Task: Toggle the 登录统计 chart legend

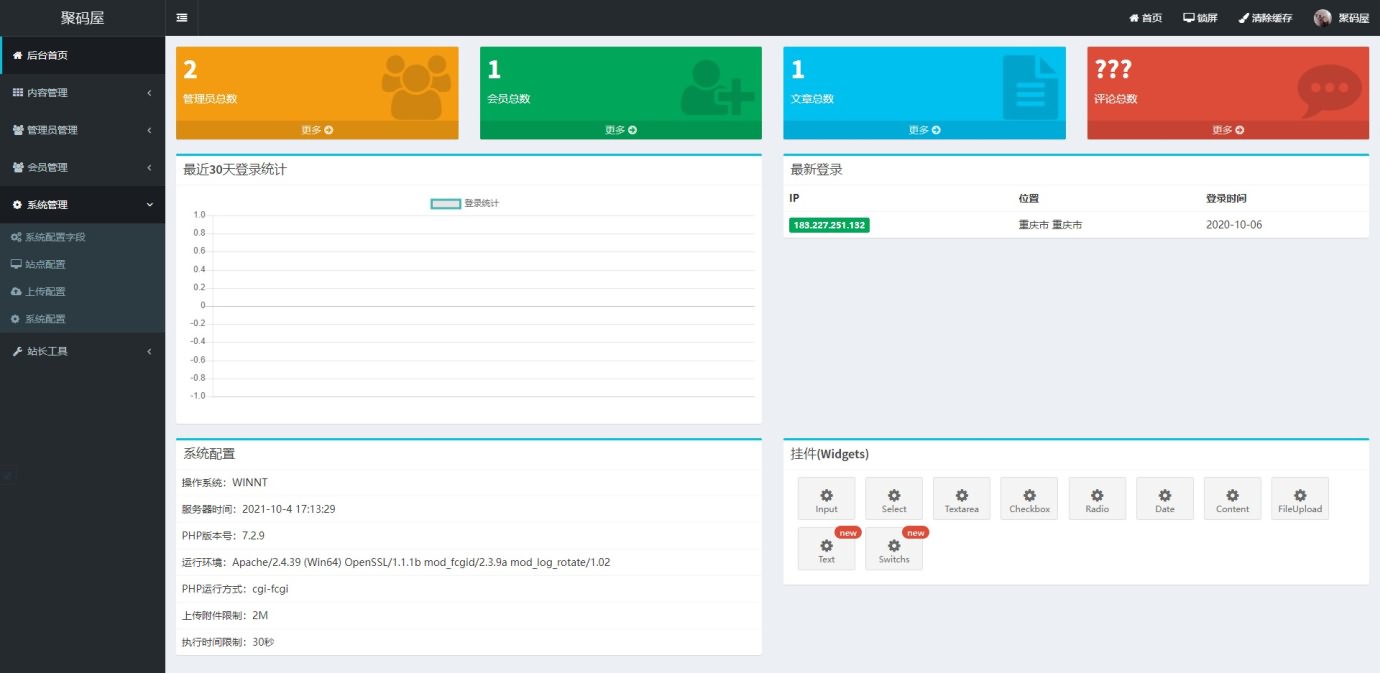Action: [x=465, y=203]
